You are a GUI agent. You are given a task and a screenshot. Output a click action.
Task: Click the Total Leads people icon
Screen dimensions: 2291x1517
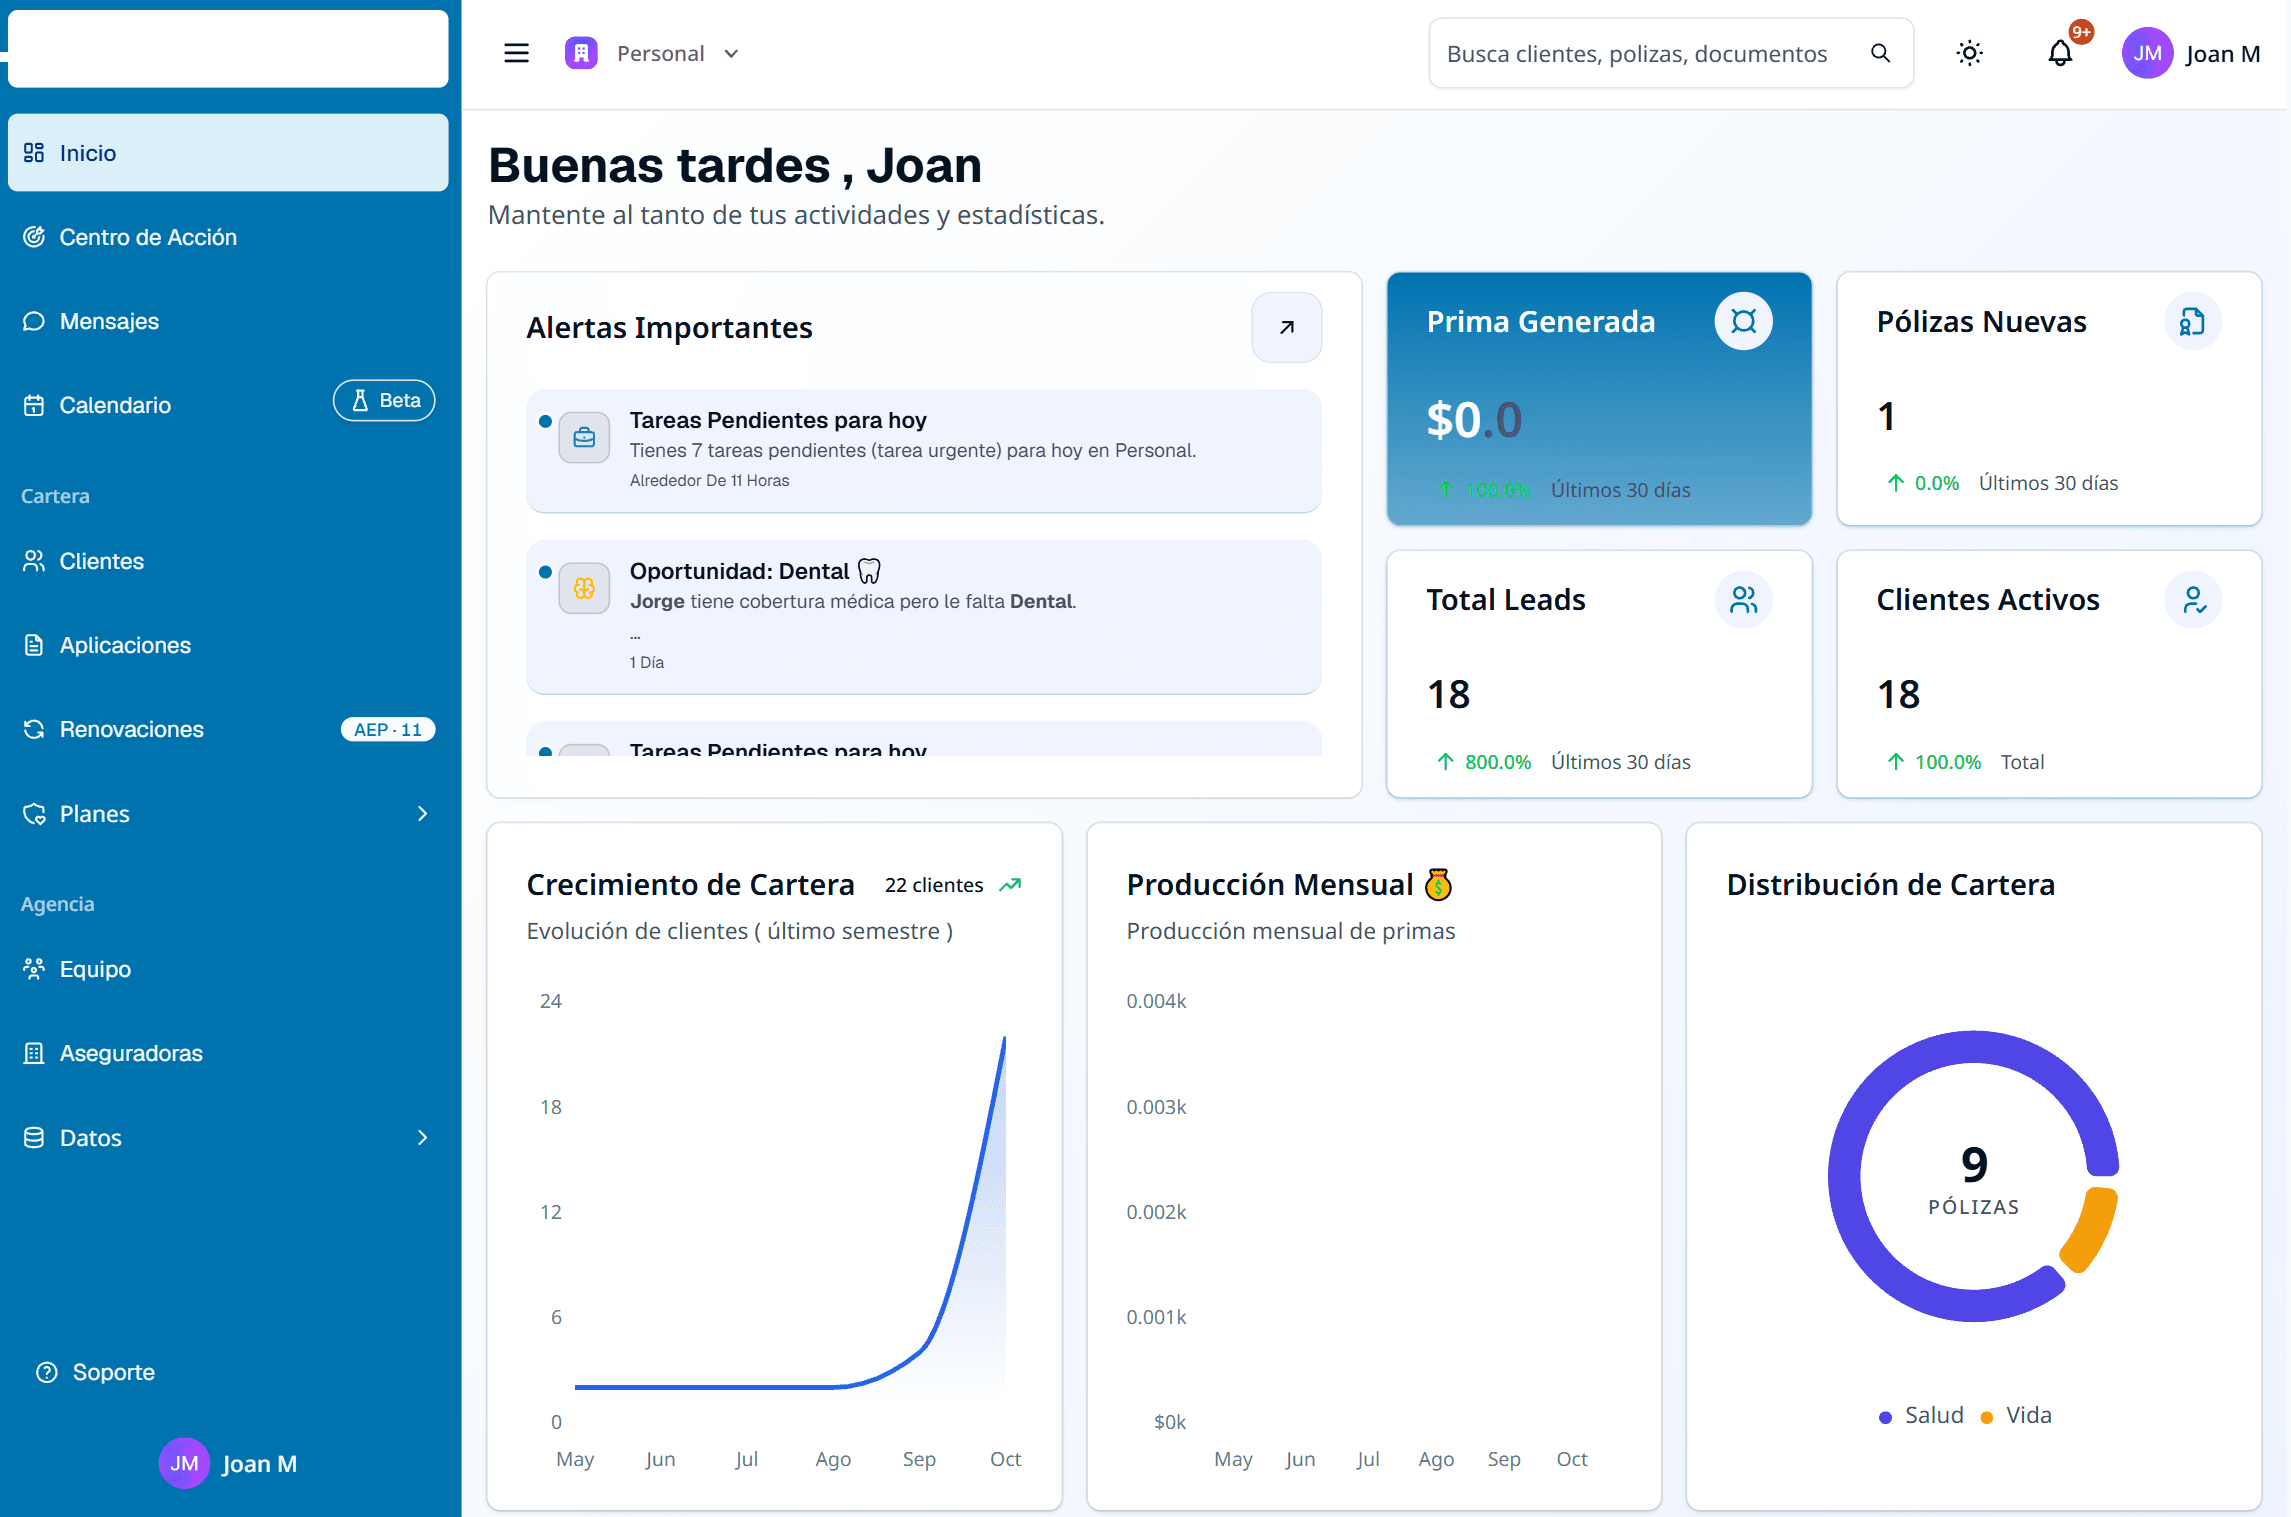[x=1743, y=599]
